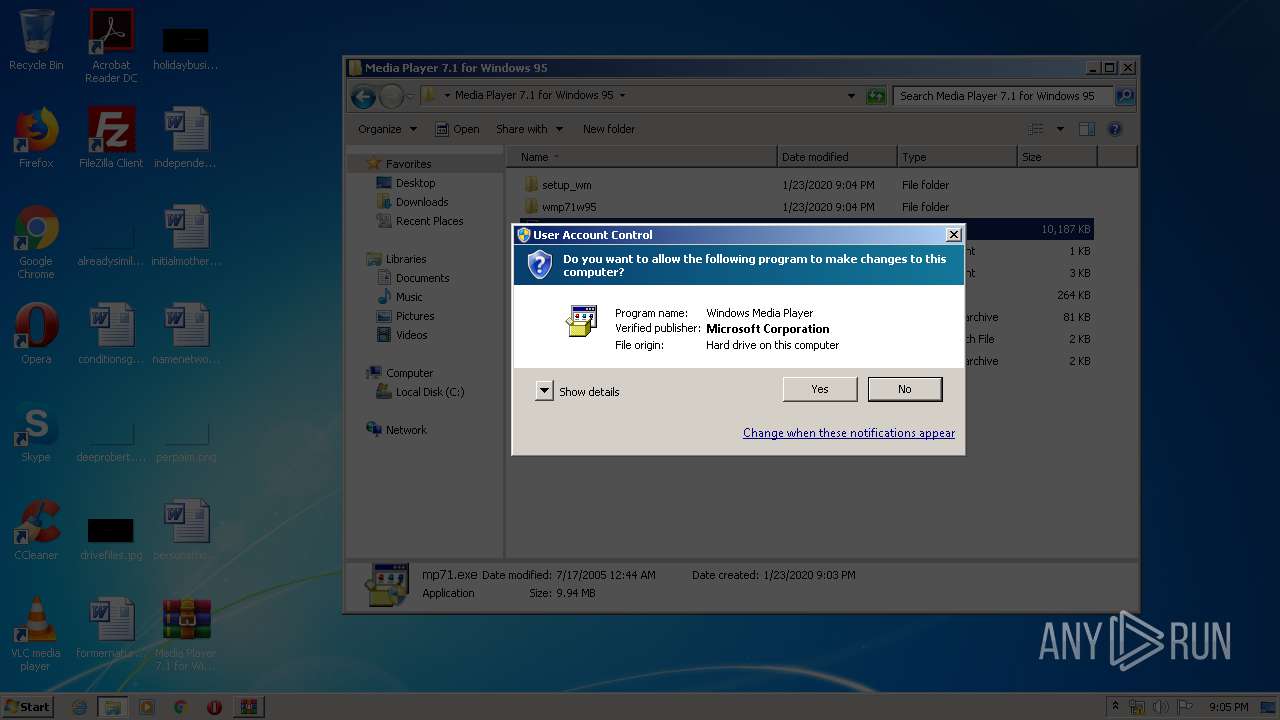The width and height of the screenshot is (1280, 720).
Task: Select the 'conditionsg...' Word document on desktop
Action: [x=111, y=334]
